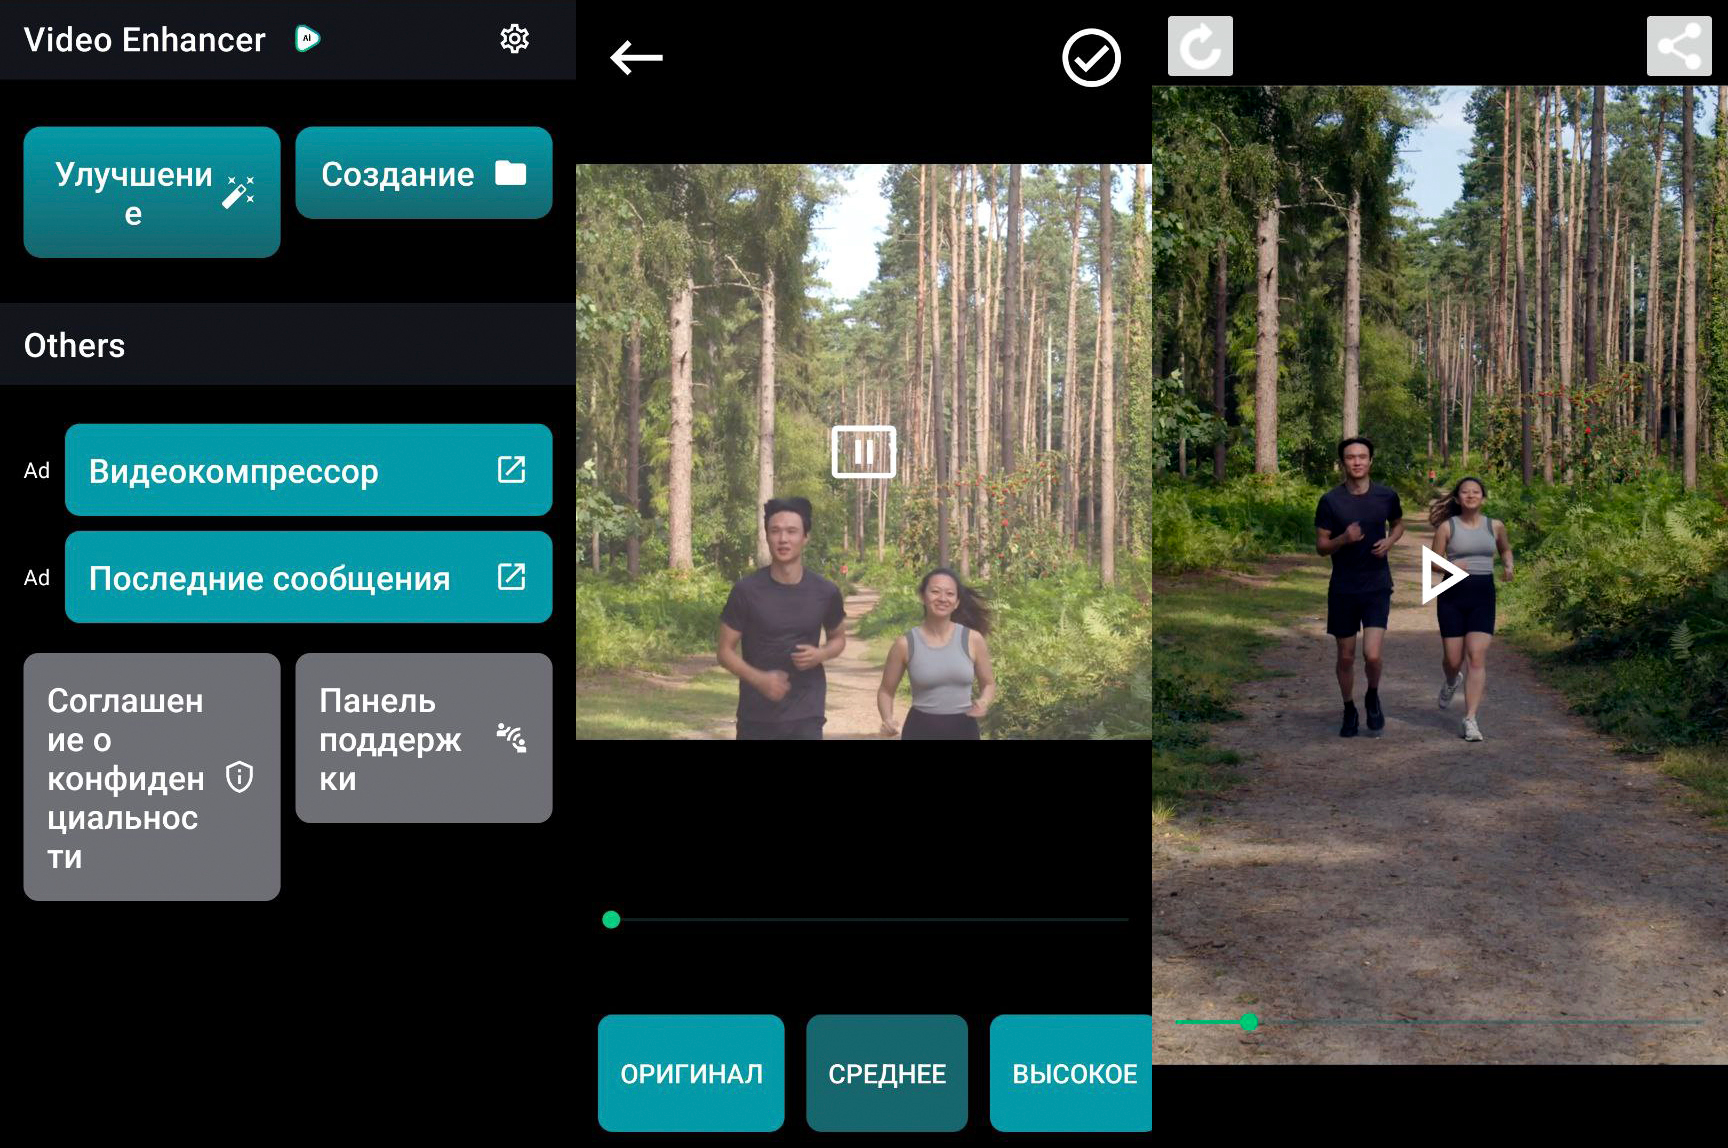Open the Видеокомпрессор ad link
The image size is (1728, 1148).
(x=308, y=470)
